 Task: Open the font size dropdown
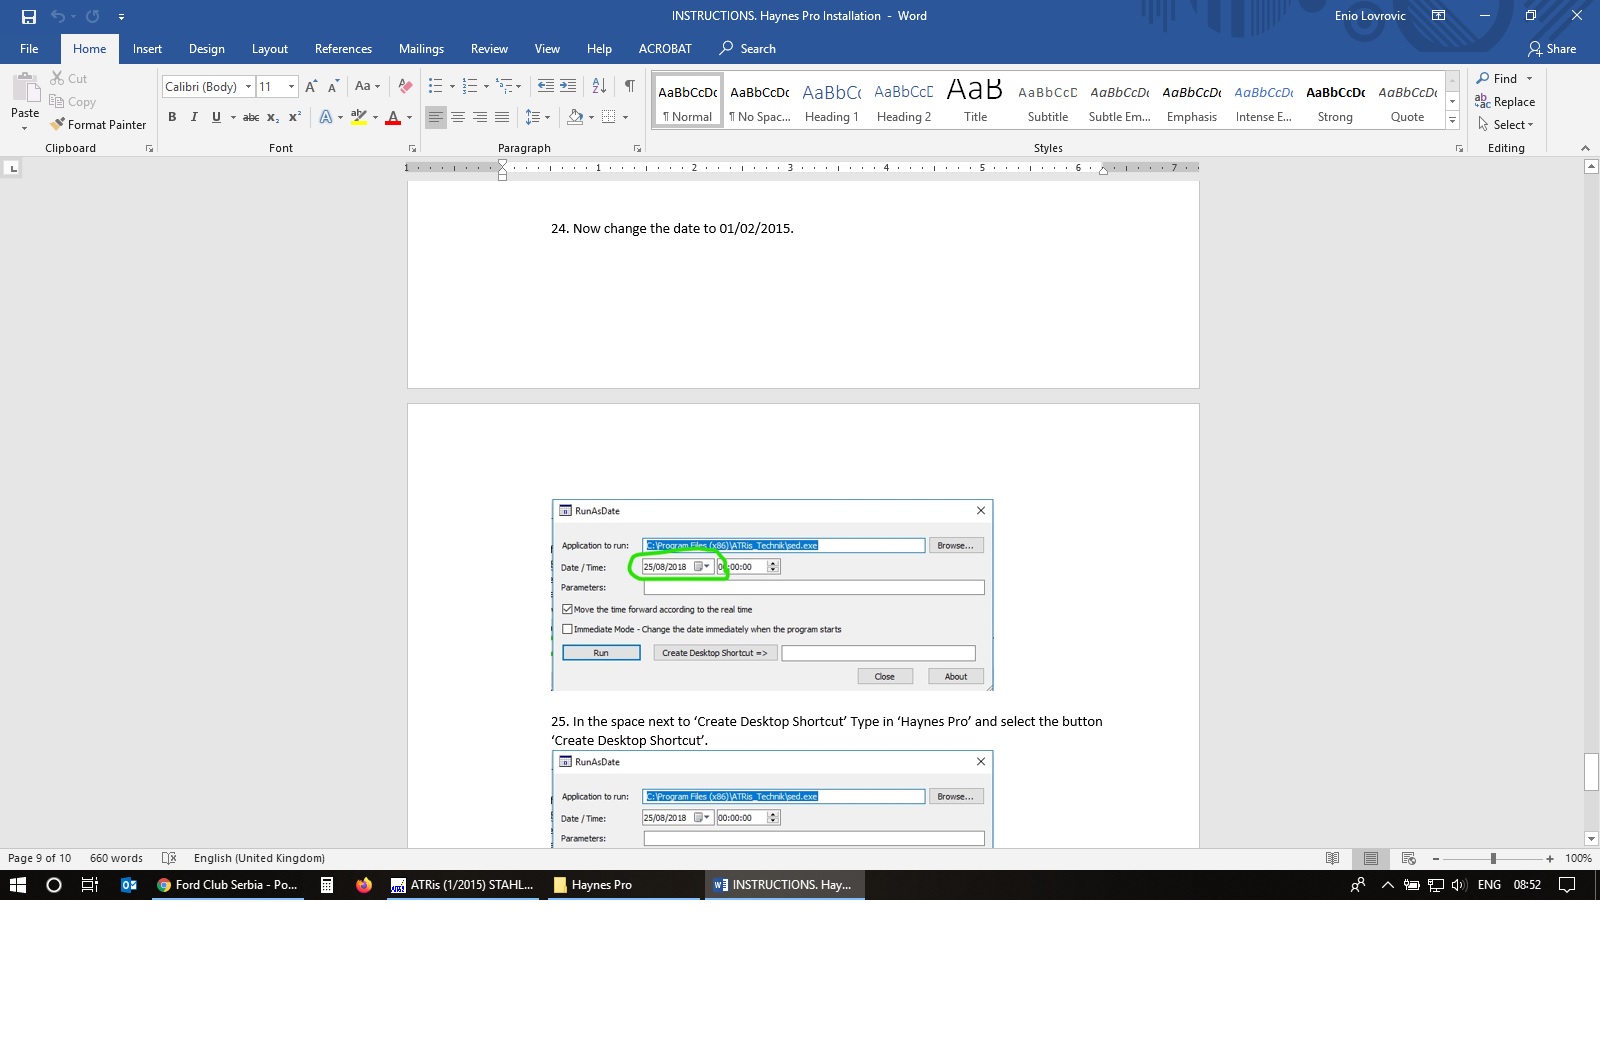click(x=291, y=87)
